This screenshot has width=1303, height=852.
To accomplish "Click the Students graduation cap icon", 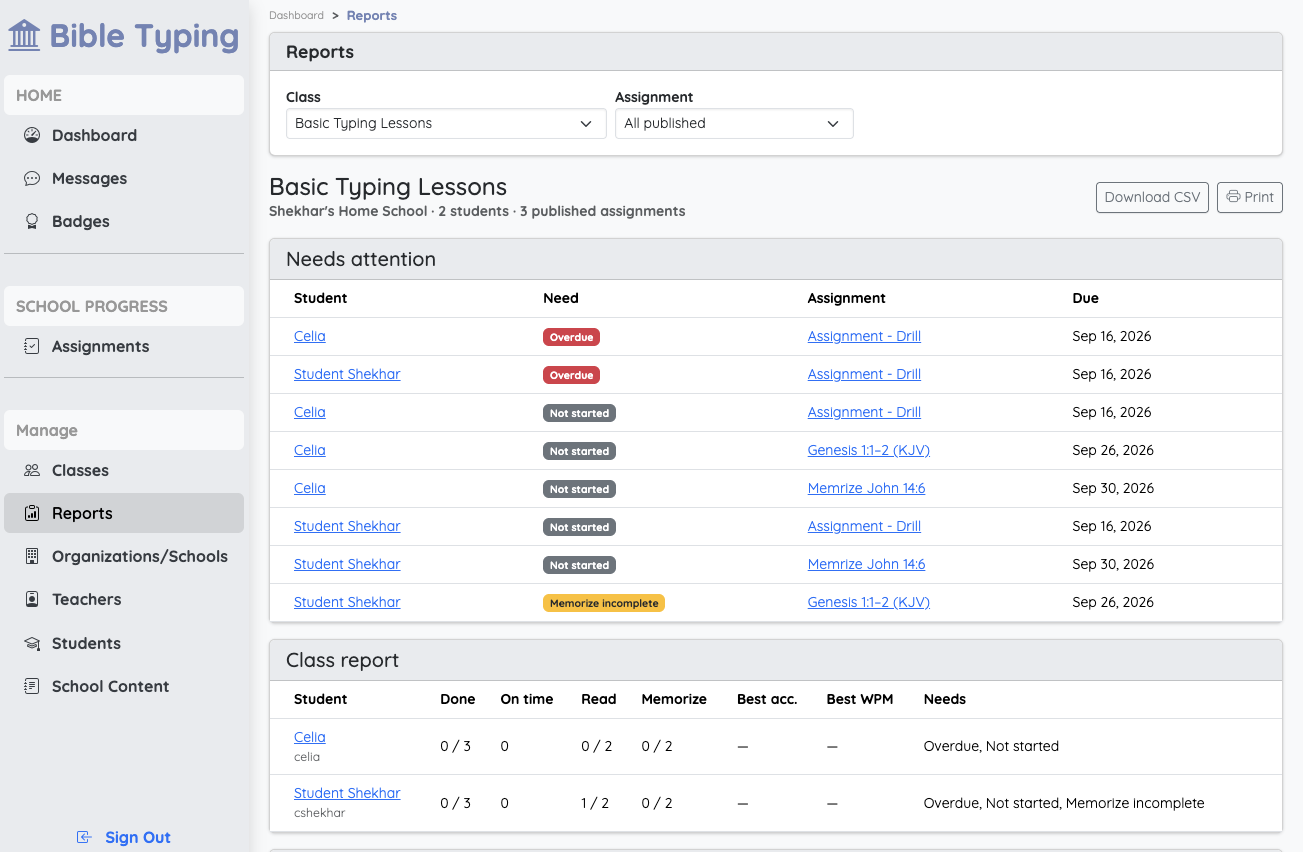I will [x=32, y=643].
